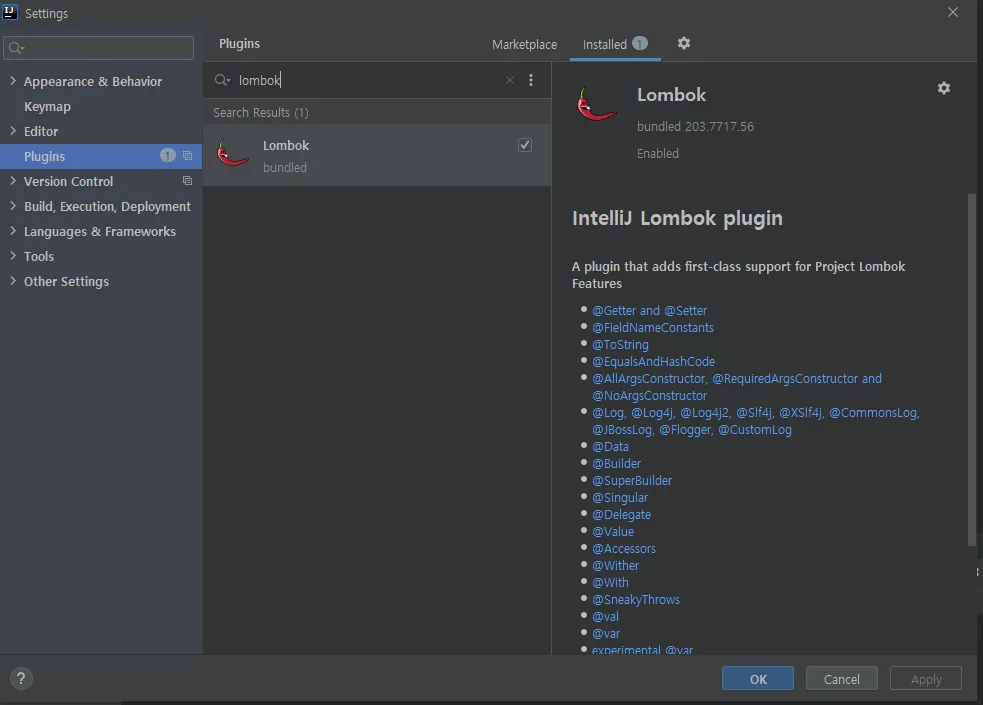Click the update badge on Plugins row
Screen dimensions: 983x705
point(167,155)
